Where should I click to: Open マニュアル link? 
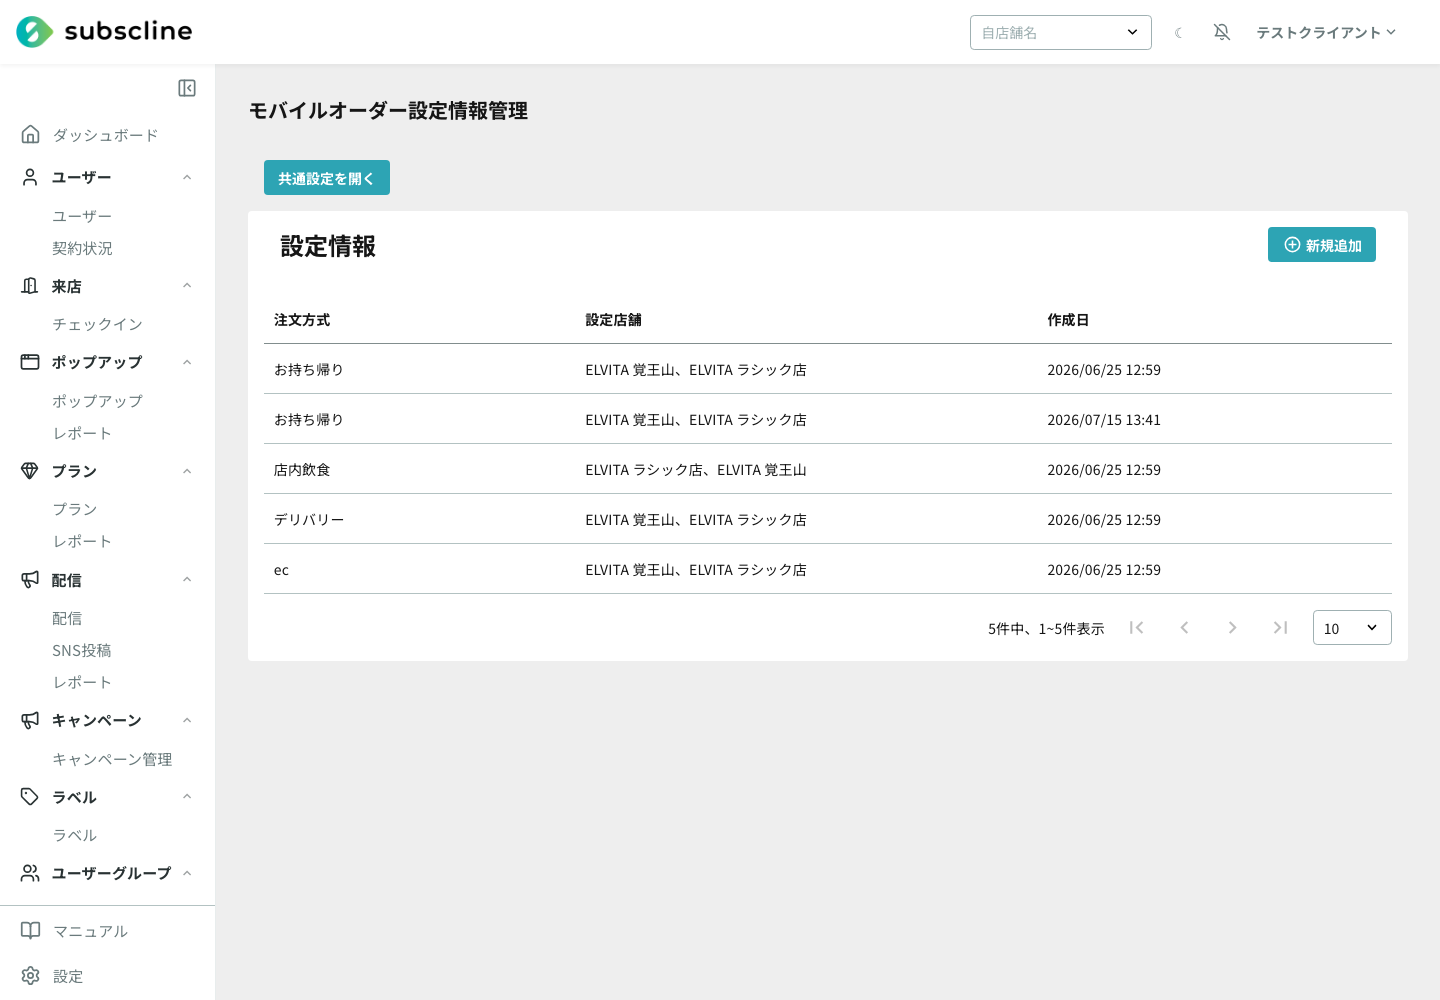pos(90,931)
